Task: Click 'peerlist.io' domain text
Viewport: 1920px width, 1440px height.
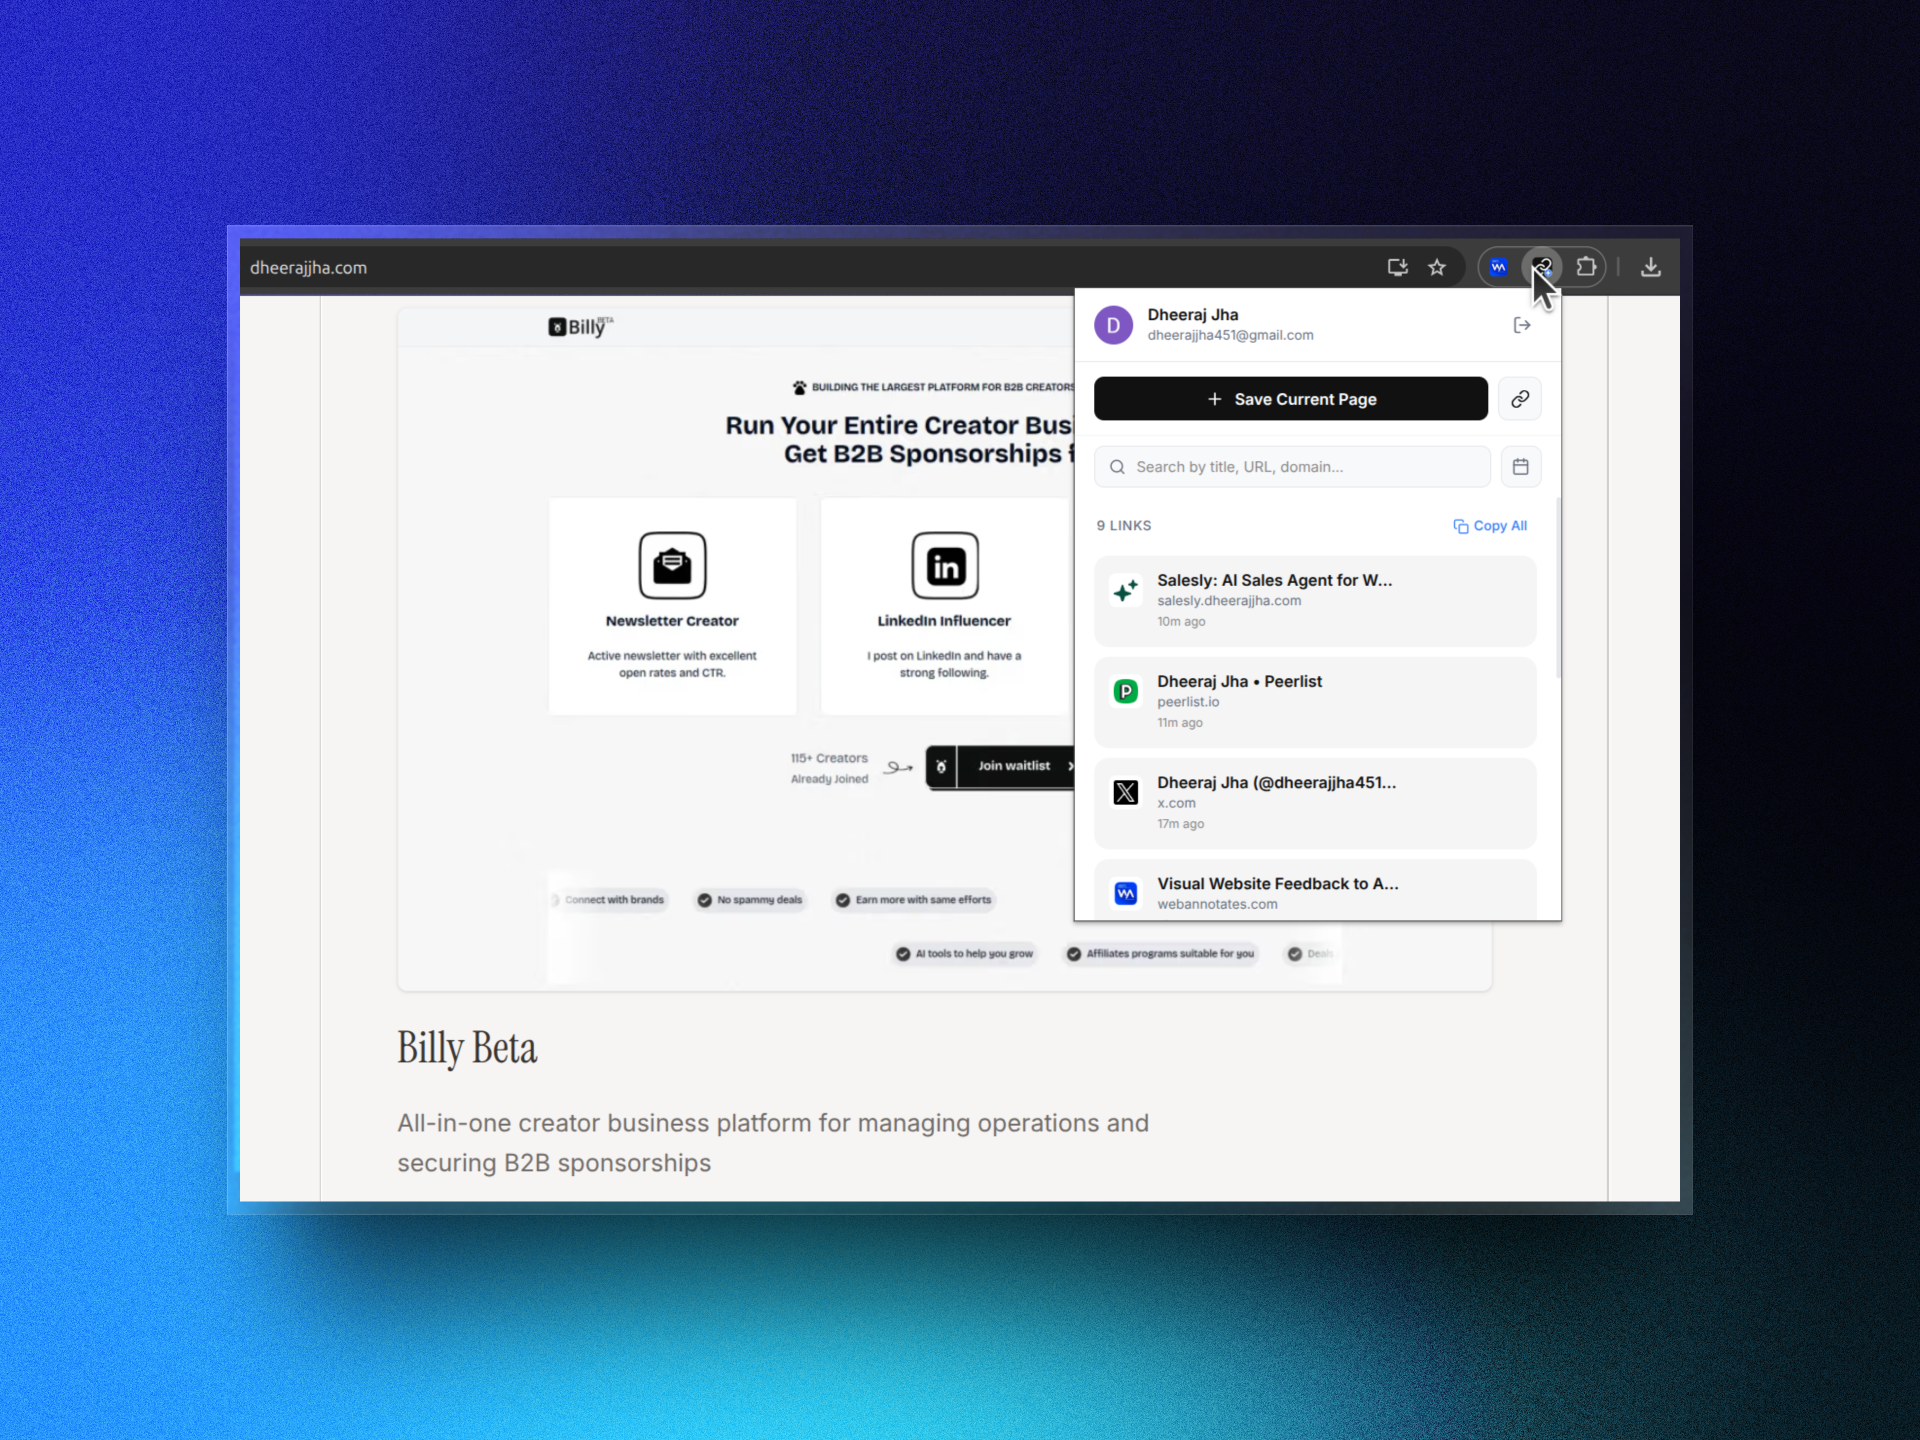Action: pyautogui.click(x=1188, y=702)
